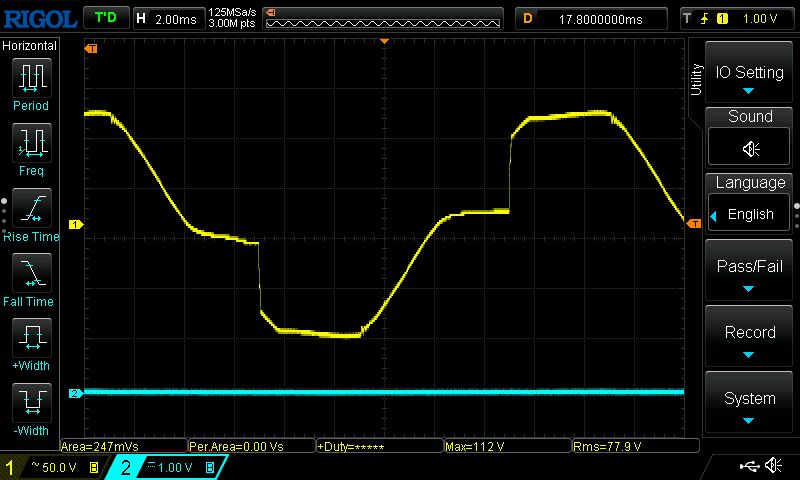The height and width of the screenshot is (480, 800).
Task: Change the Language English selector
Action: [748, 214]
